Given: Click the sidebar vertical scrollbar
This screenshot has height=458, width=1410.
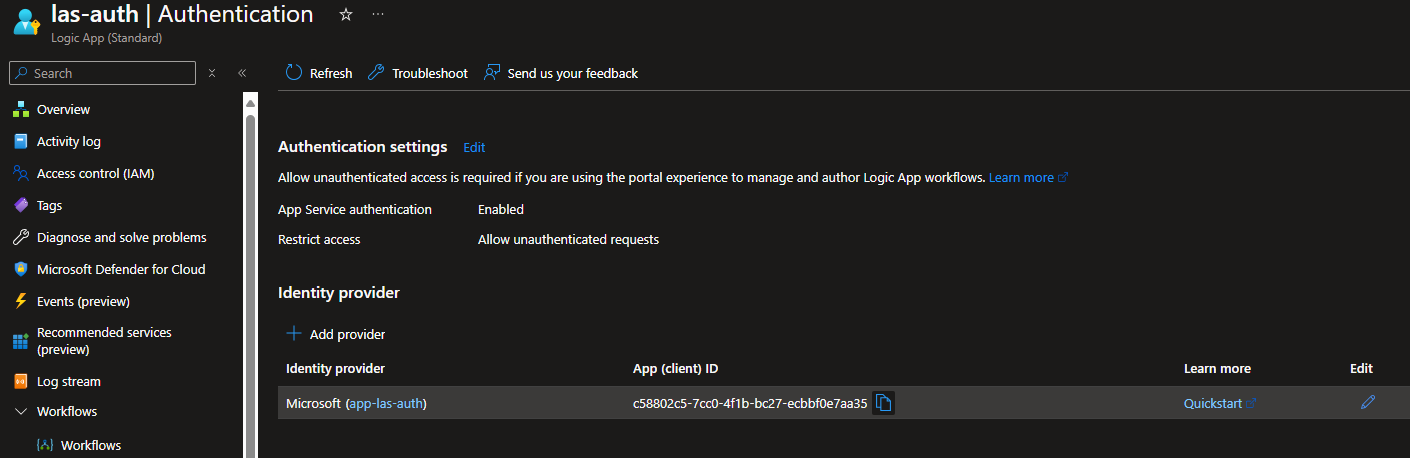Looking at the screenshot, I should coord(251,280).
